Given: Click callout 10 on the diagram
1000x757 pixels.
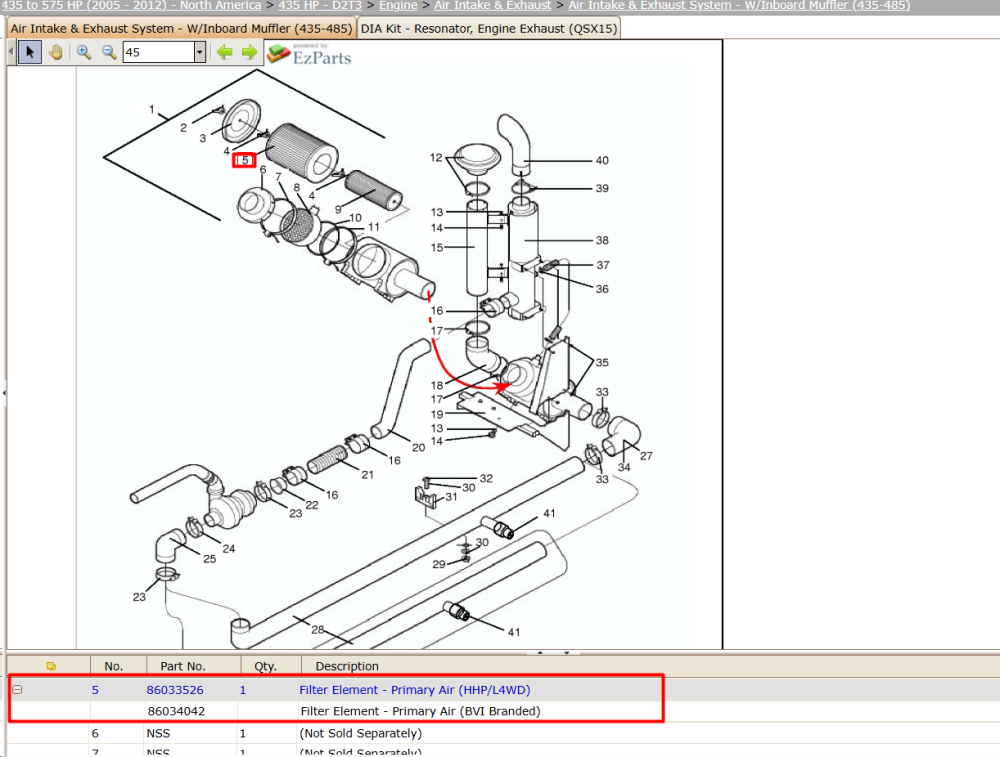Looking at the screenshot, I should click(x=355, y=217).
